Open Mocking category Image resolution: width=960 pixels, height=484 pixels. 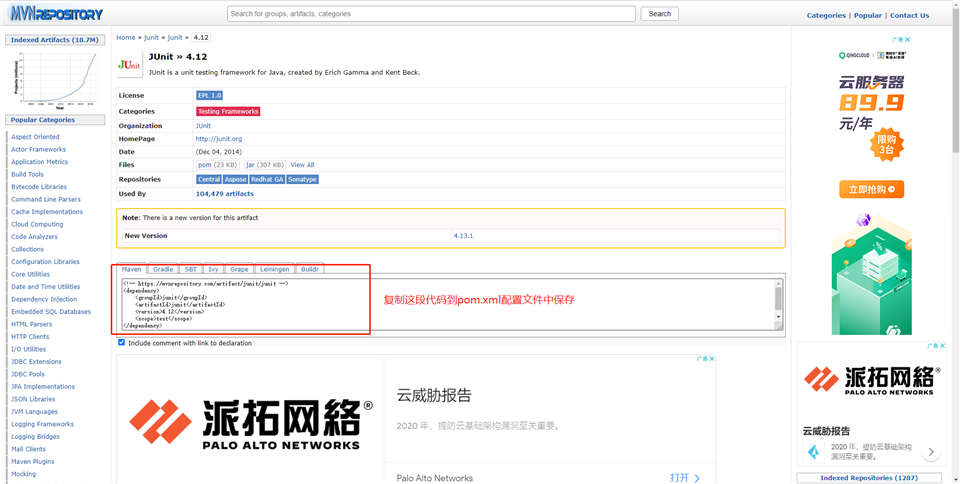(23, 474)
